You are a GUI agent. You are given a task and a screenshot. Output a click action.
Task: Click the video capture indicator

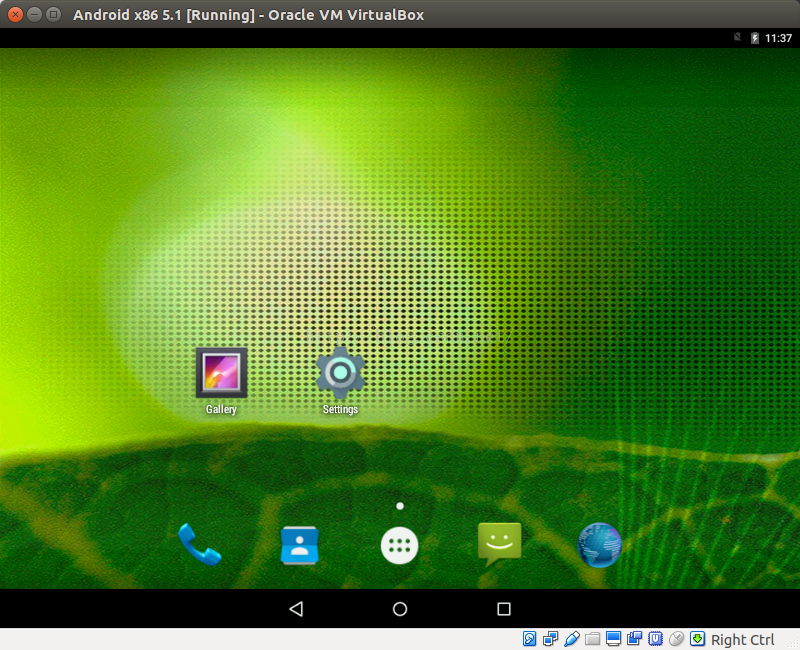pos(634,639)
